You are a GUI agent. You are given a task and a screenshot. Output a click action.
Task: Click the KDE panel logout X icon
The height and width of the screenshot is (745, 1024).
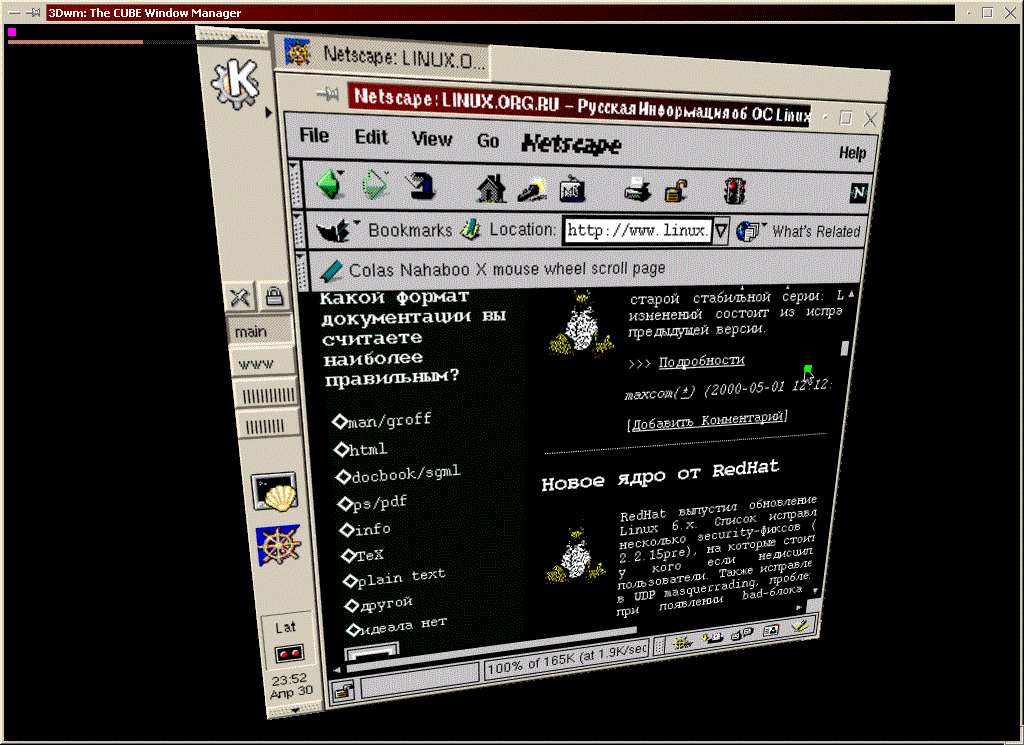[x=240, y=297]
